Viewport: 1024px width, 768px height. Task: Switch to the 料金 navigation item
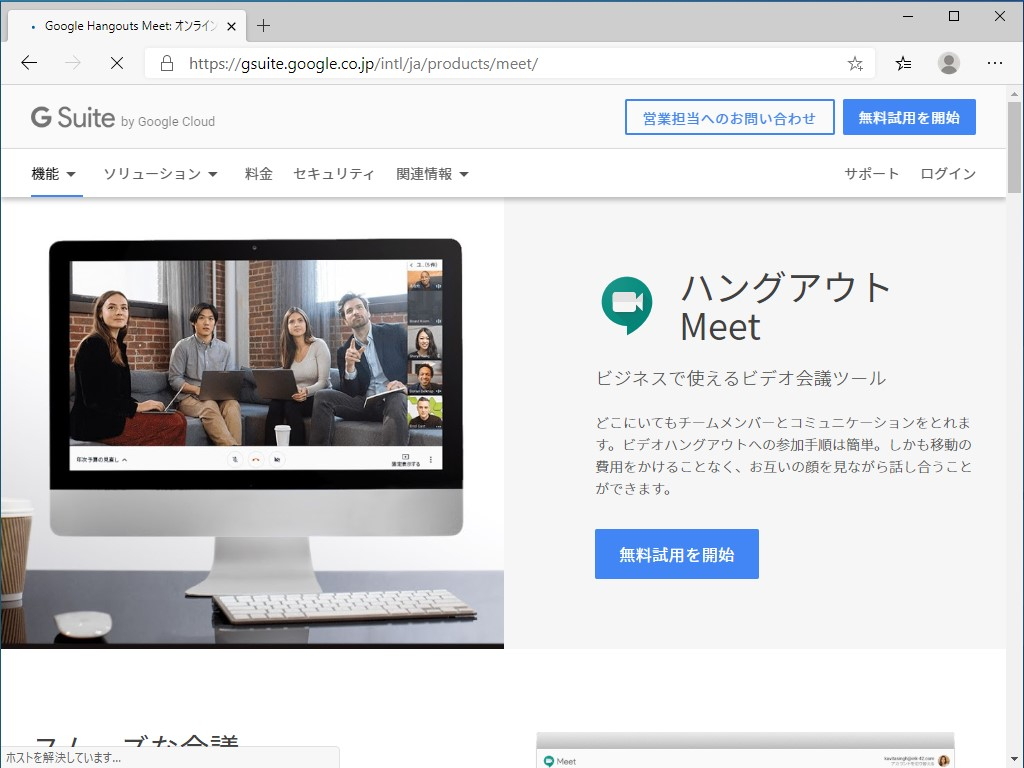click(x=258, y=173)
